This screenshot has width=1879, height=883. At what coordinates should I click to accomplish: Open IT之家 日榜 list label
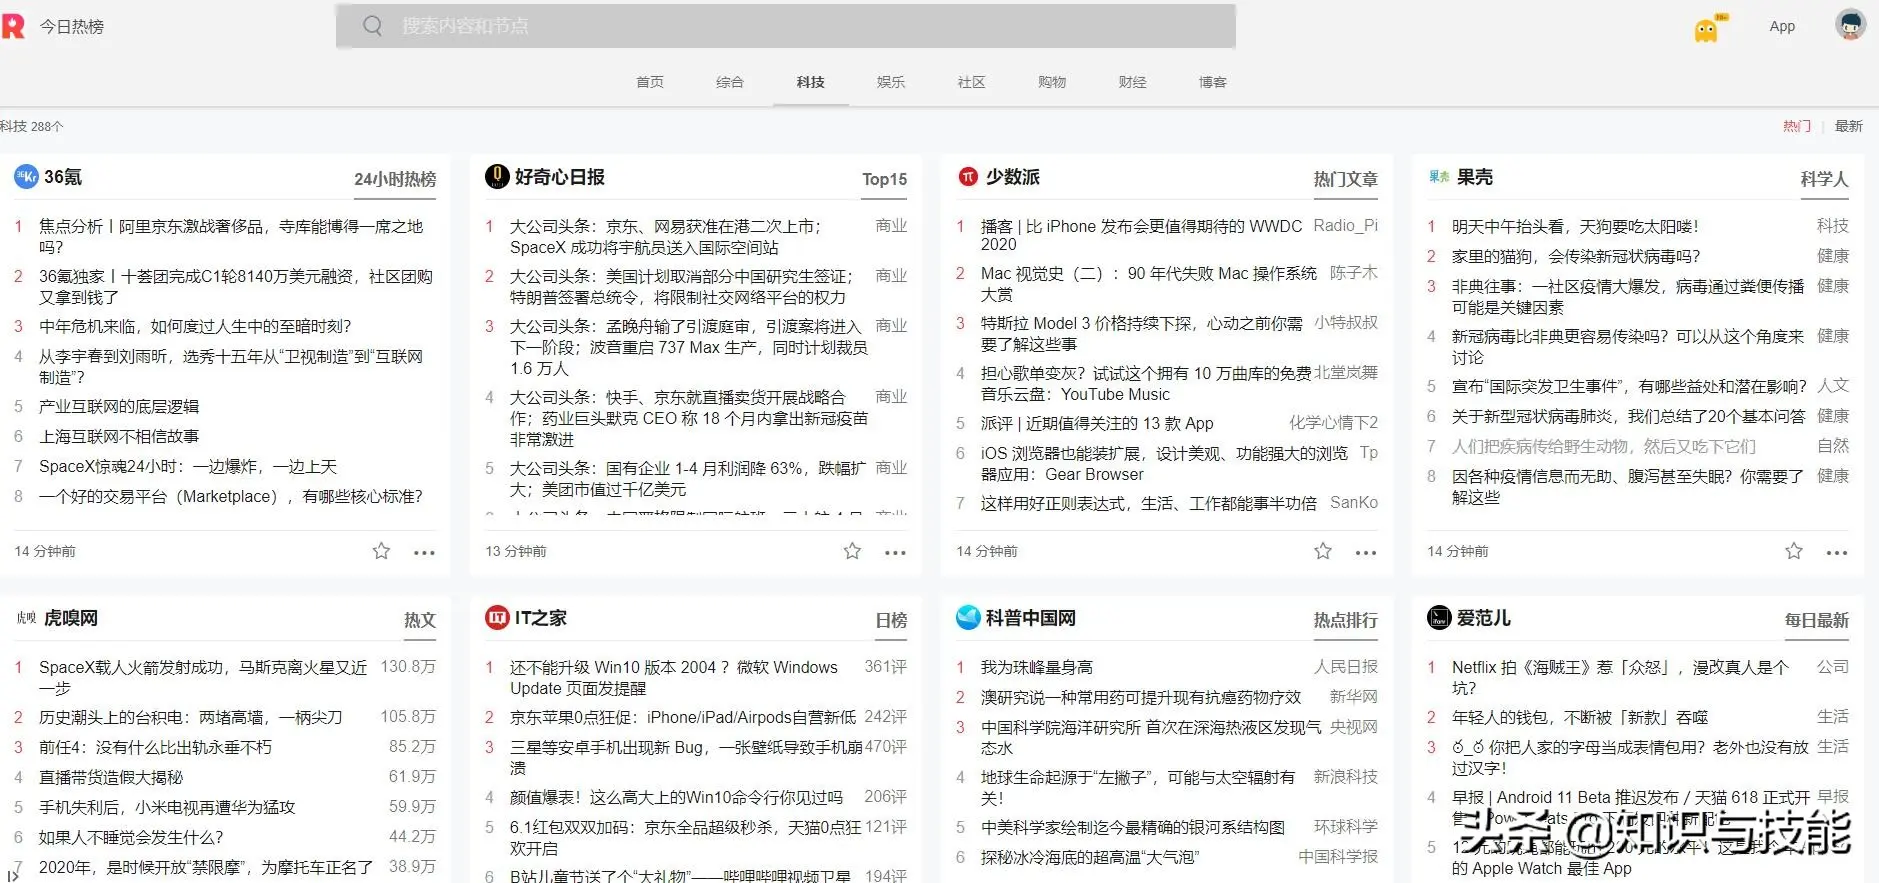tap(891, 620)
